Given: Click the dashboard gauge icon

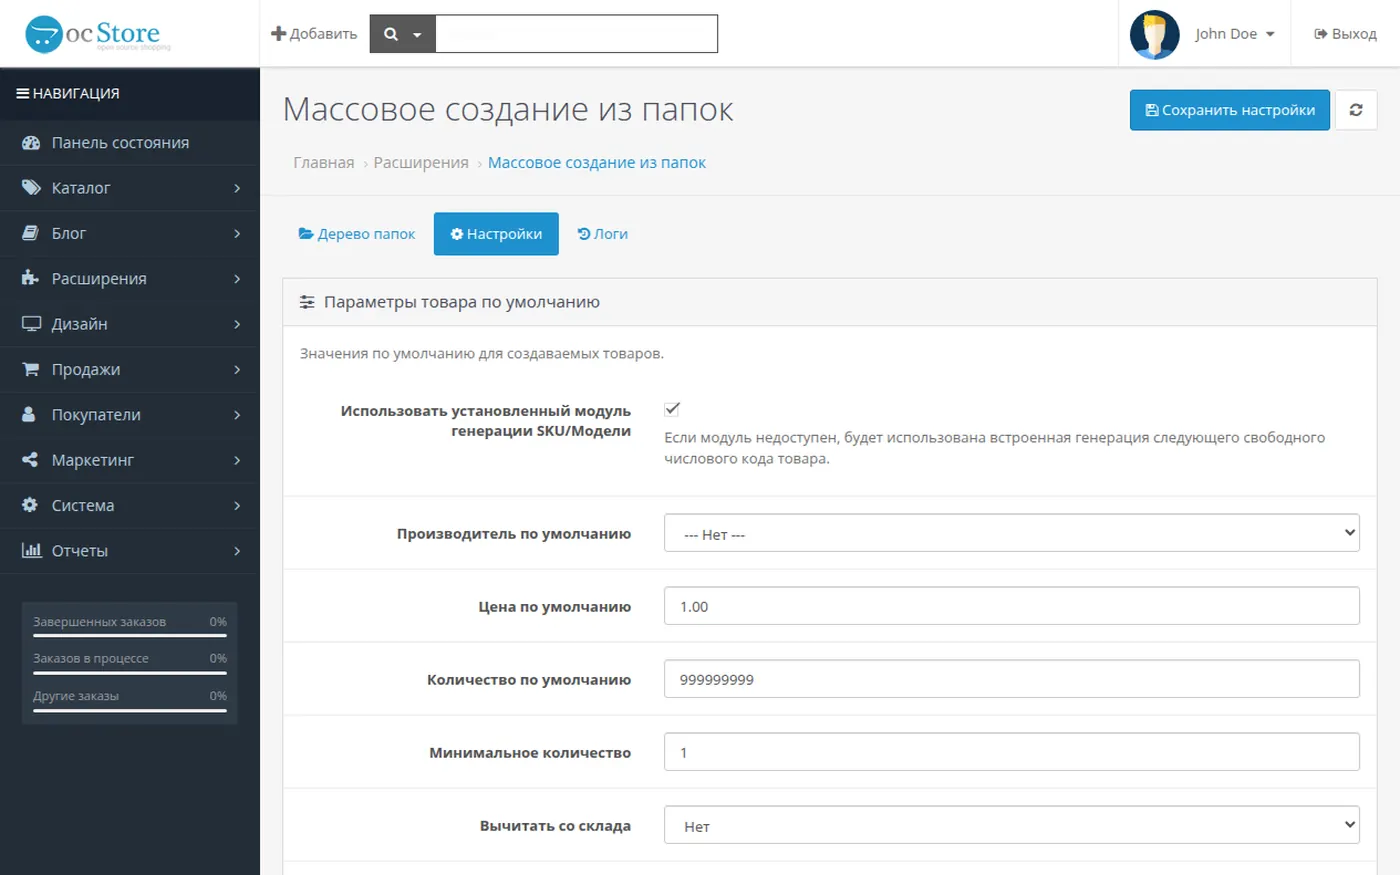Looking at the screenshot, I should click(31, 142).
